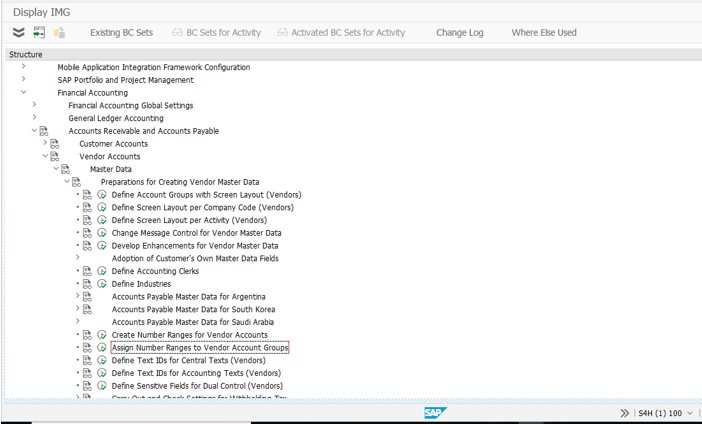Execute Assign Number Ranges to Vendor Account Groups icon

pos(102,347)
